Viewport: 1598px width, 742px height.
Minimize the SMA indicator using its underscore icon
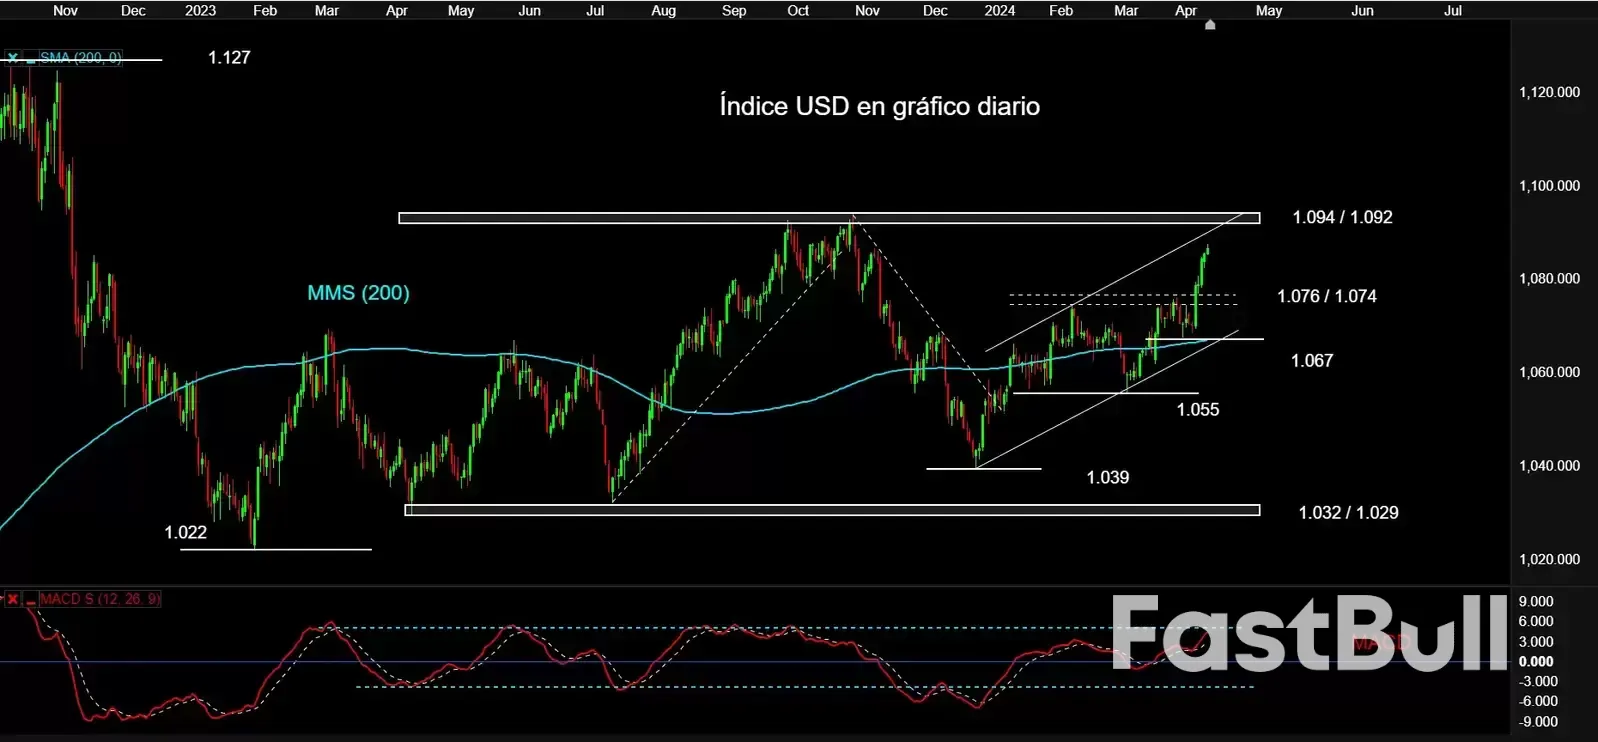31,59
